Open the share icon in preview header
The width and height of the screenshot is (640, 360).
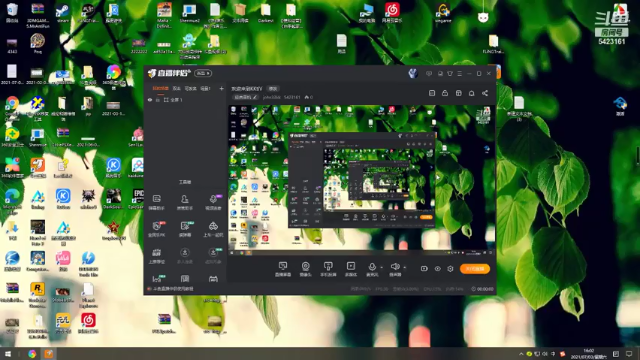click(484, 93)
